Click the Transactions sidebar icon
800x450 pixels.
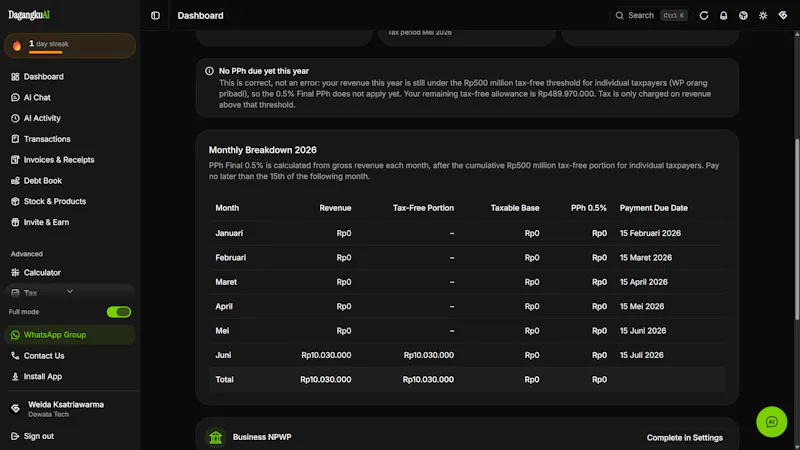tap(15, 139)
